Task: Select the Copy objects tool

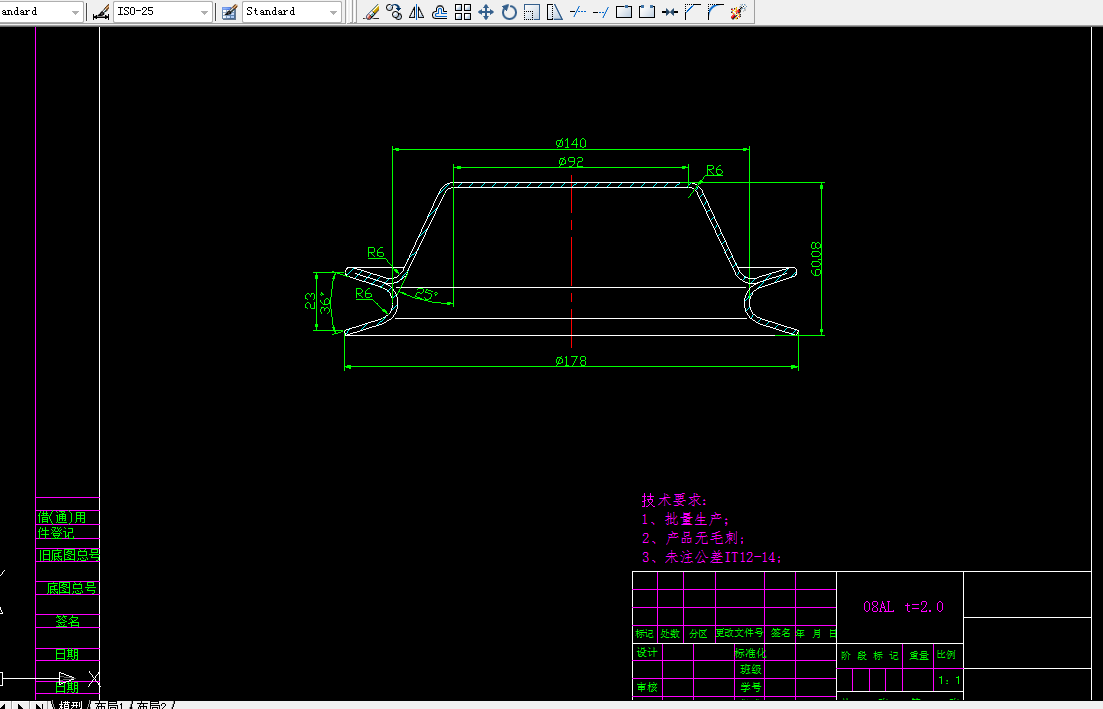Action: pyautogui.click(x=394, y=12)
